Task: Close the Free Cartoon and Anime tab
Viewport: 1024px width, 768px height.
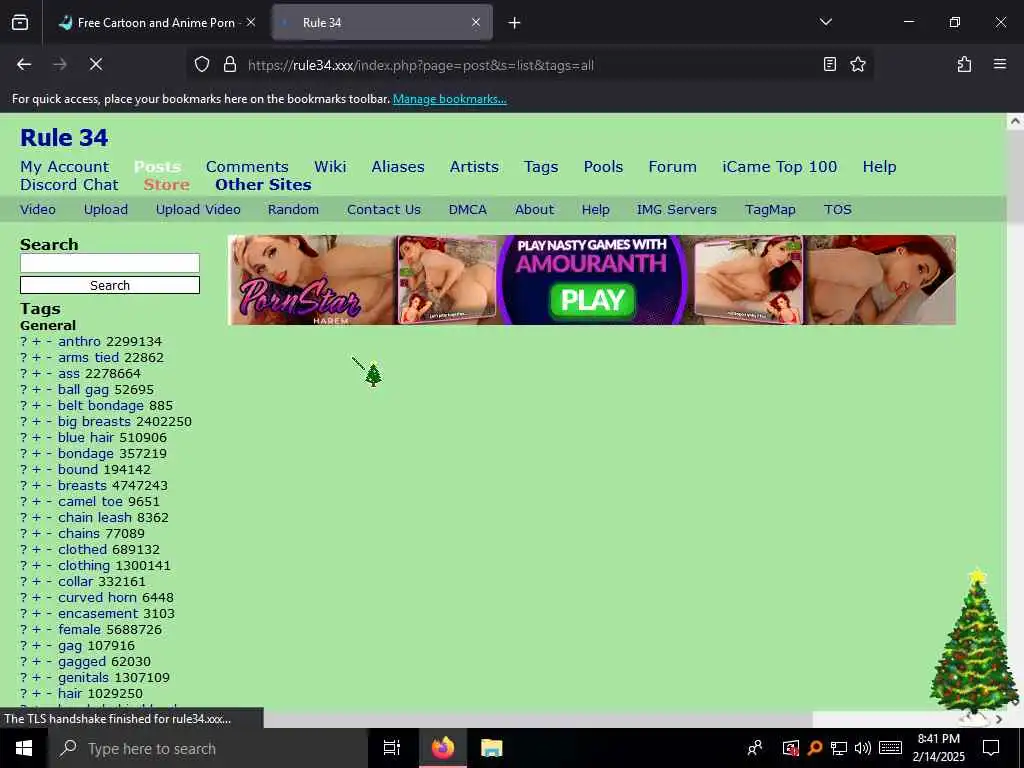Action: click(251, 22)
